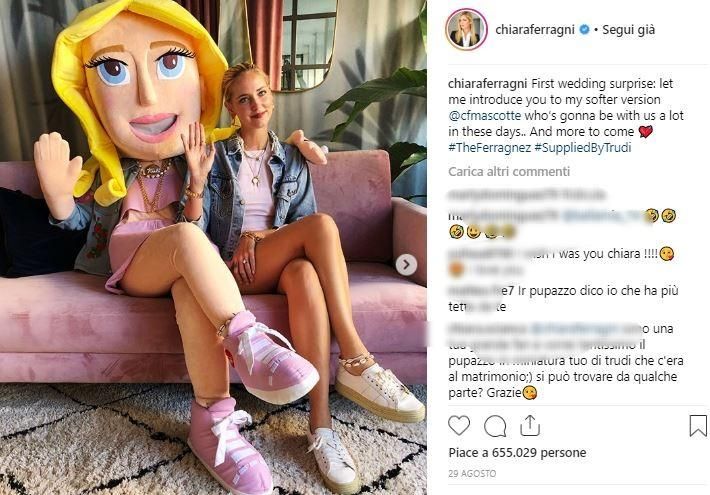Open the #TheFerragnez hashtag

[489, 148]
